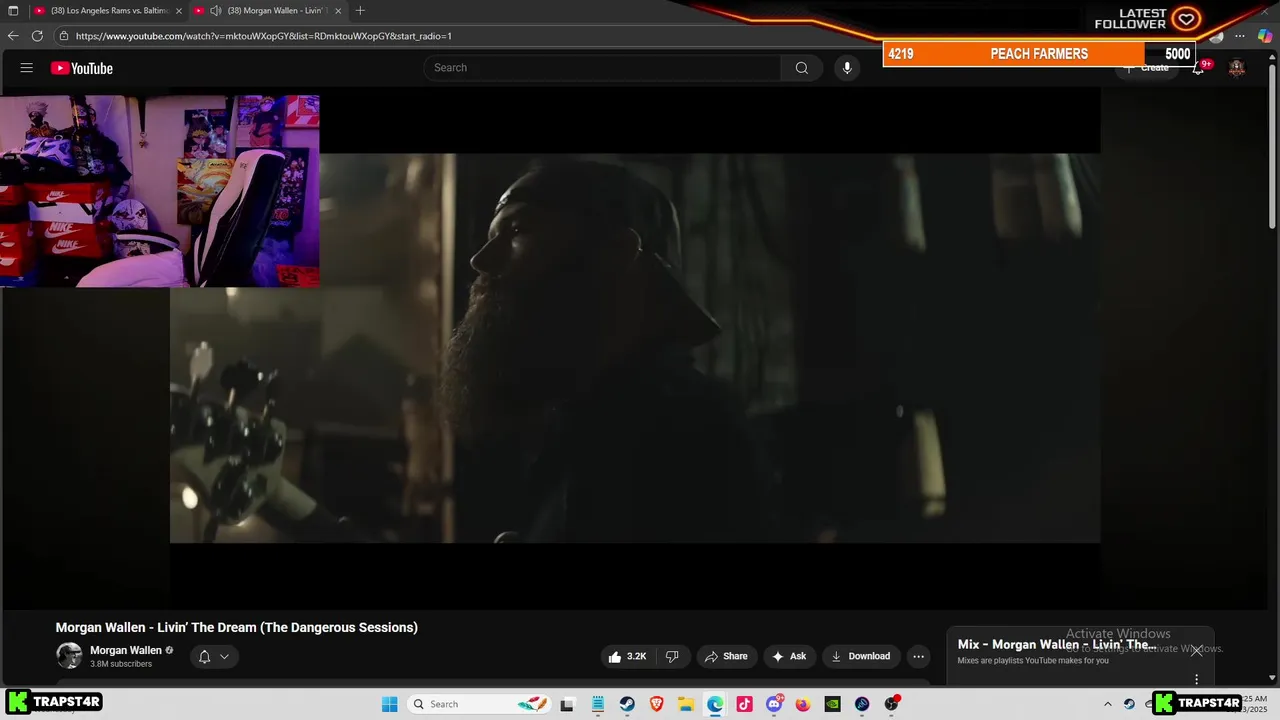Close the Los Angeles Rams tab
The image size is (1280, 720).
(x=179, y=11)
